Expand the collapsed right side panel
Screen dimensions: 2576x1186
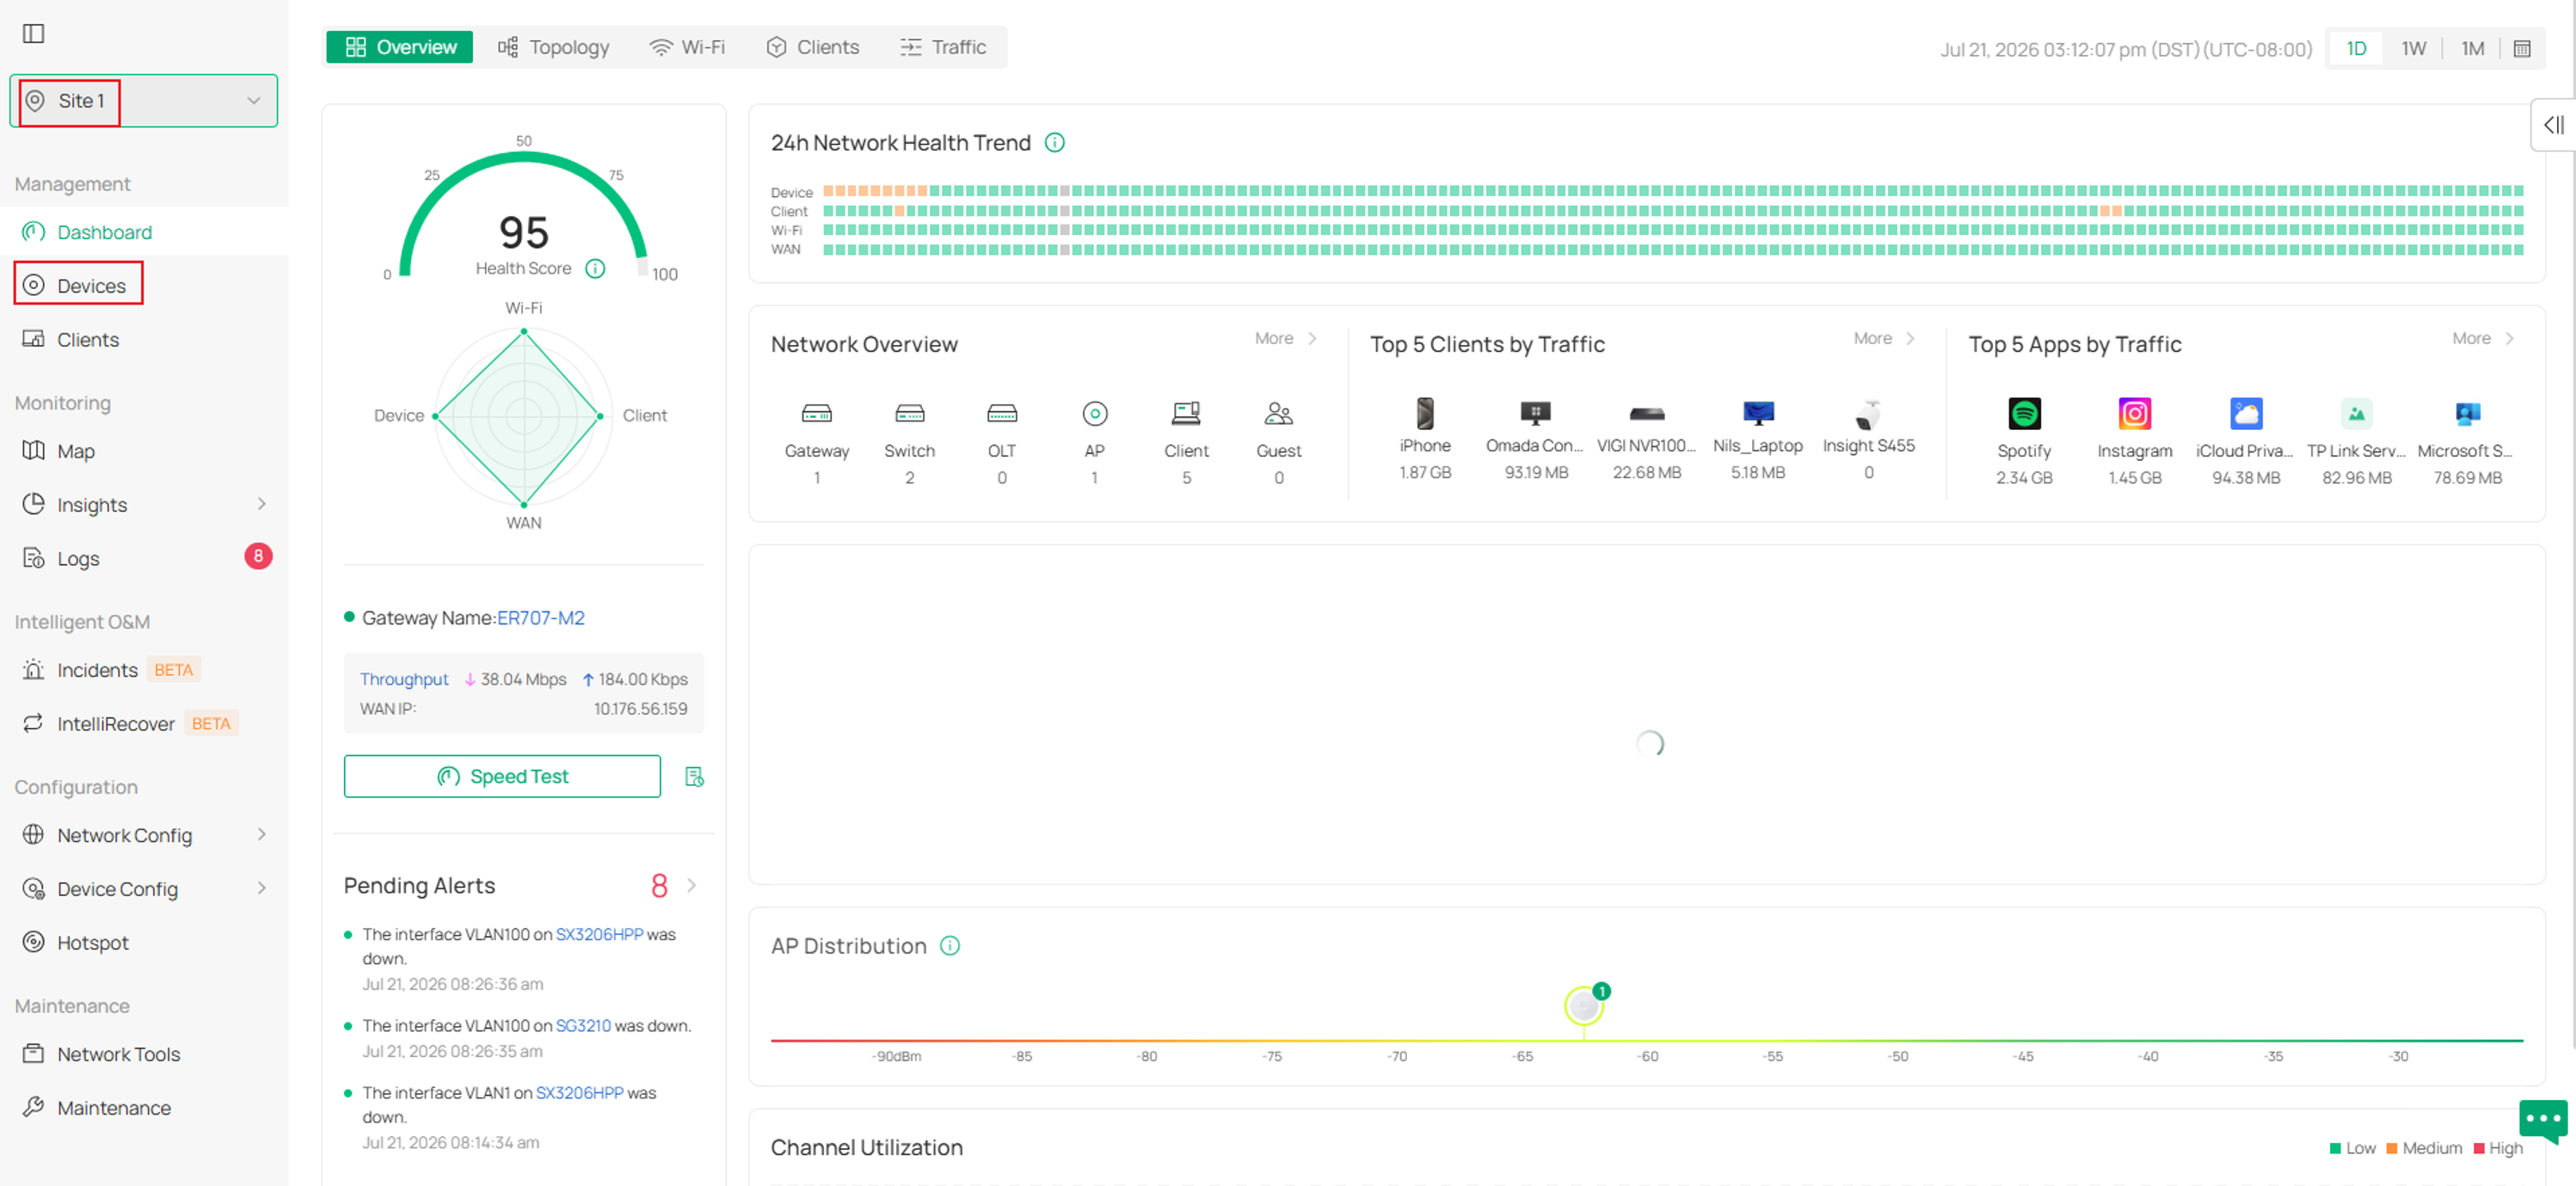point(2554,125)
